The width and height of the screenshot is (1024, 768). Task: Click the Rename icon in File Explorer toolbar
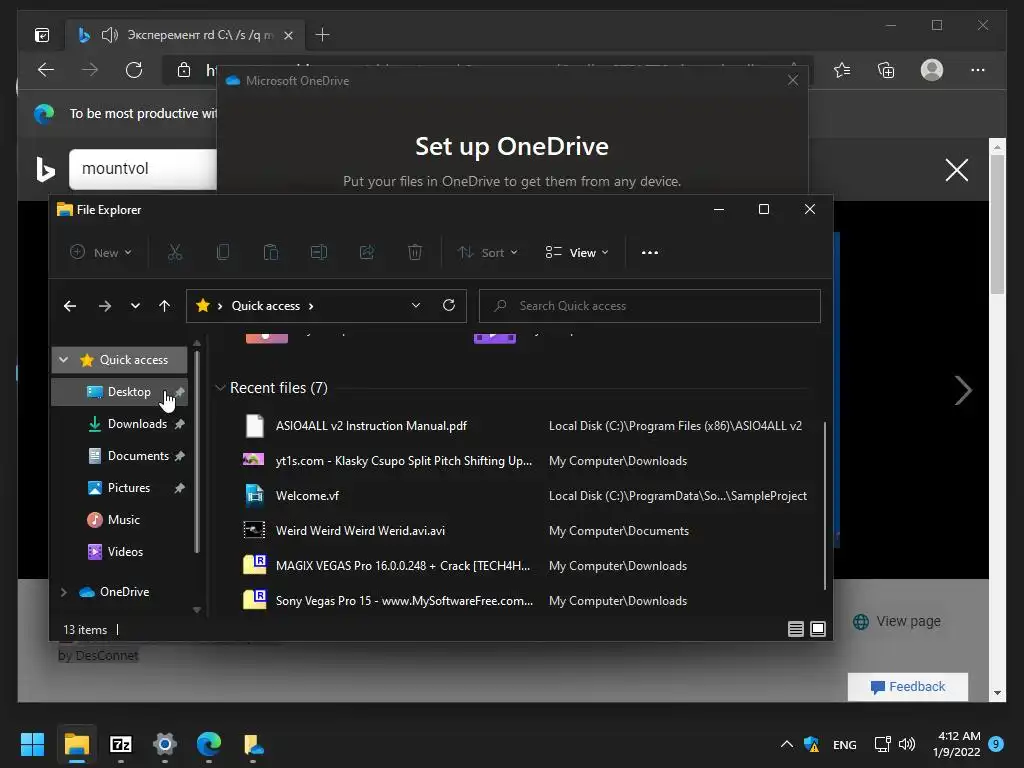coord(319,253)
